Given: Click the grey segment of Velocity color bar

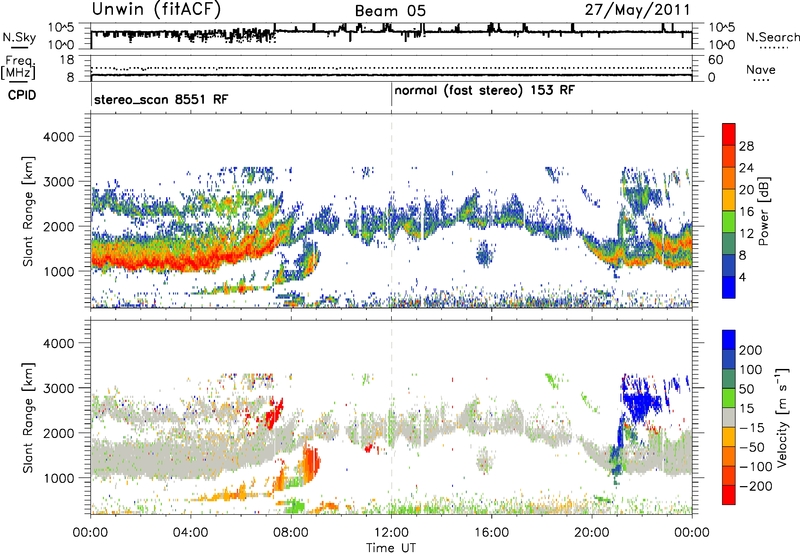Looking at the screenshot, I should tap(729, 418).
